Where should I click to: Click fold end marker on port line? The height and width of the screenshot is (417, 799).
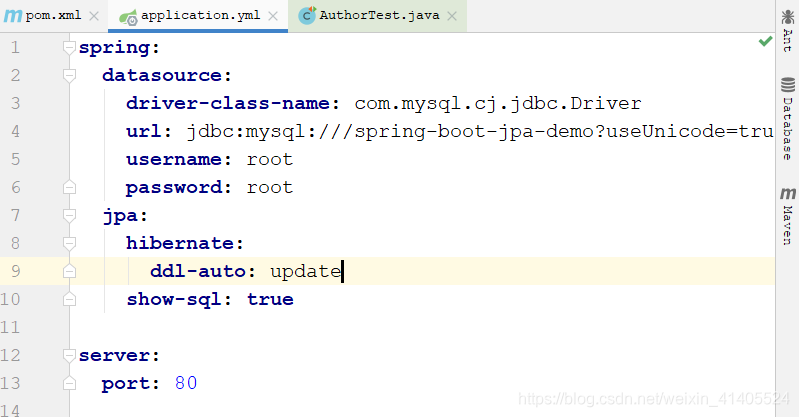pyautogui.click(x=69, y=383)
